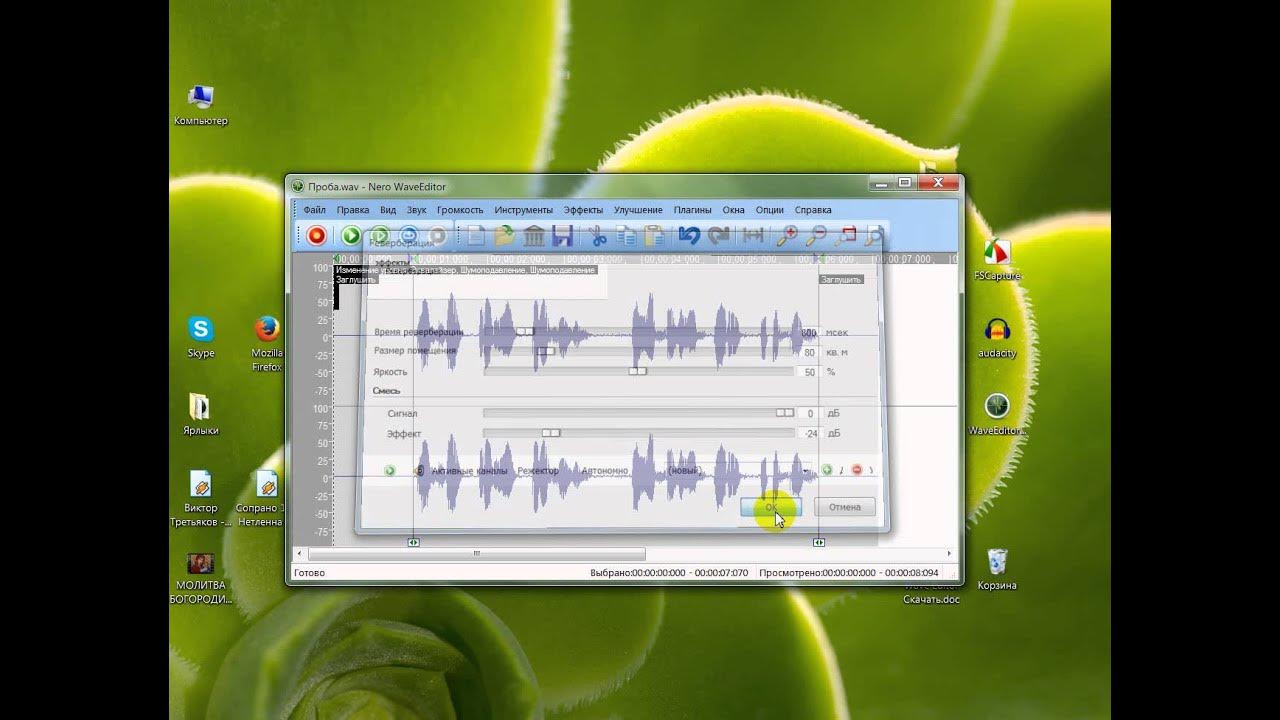Viewport: 1280px width, 720px height.
Task: Click the last magnifier icon in toolbar
Action: 874,236
